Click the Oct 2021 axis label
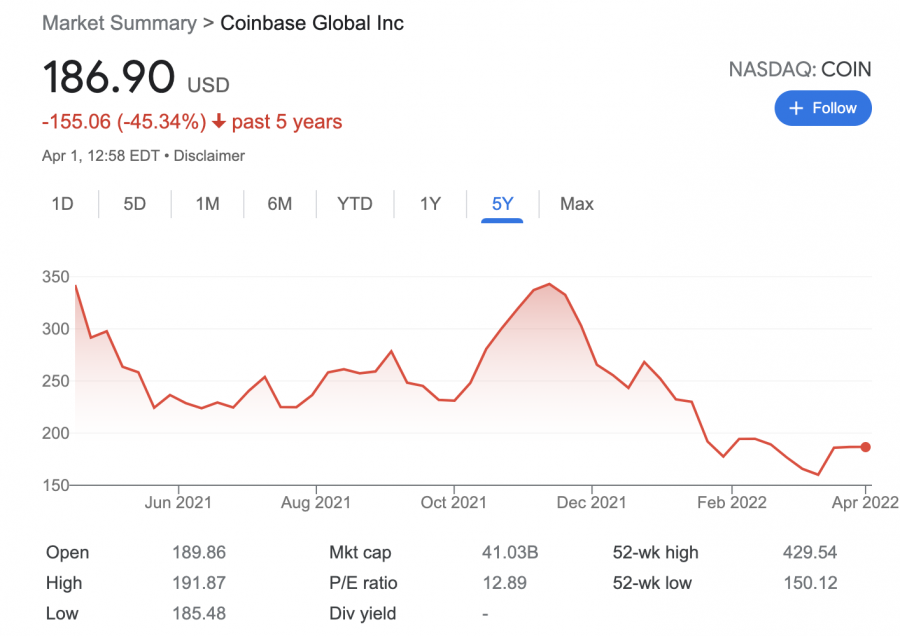Screen dimensions: 900x636 click(x=453, y=503)
